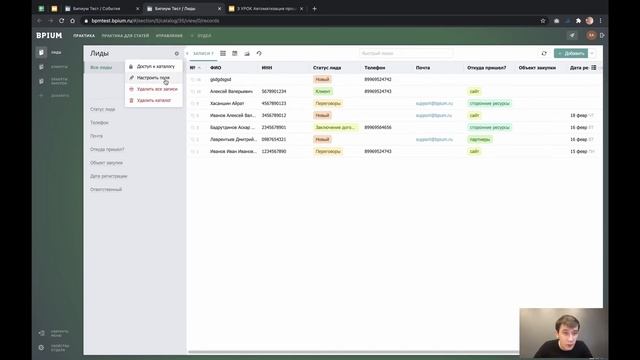Choose Удалить все записи menu entry
Screen dimensions: 640x360
click(x=153, y=89)
